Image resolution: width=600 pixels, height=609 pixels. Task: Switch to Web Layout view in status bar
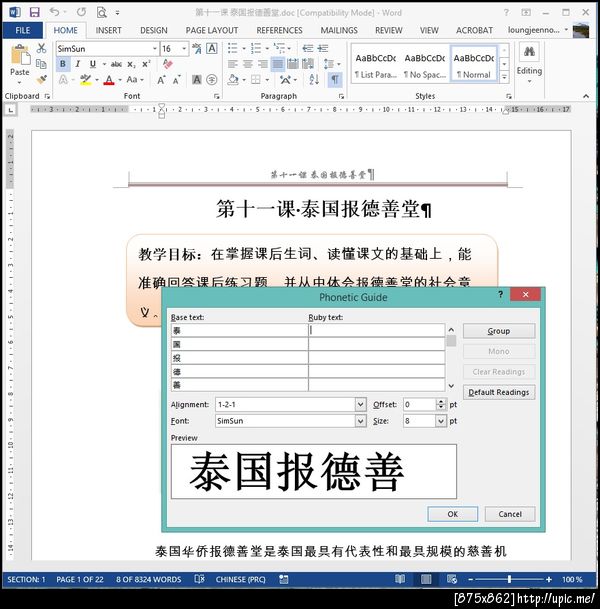coord(452,579)
